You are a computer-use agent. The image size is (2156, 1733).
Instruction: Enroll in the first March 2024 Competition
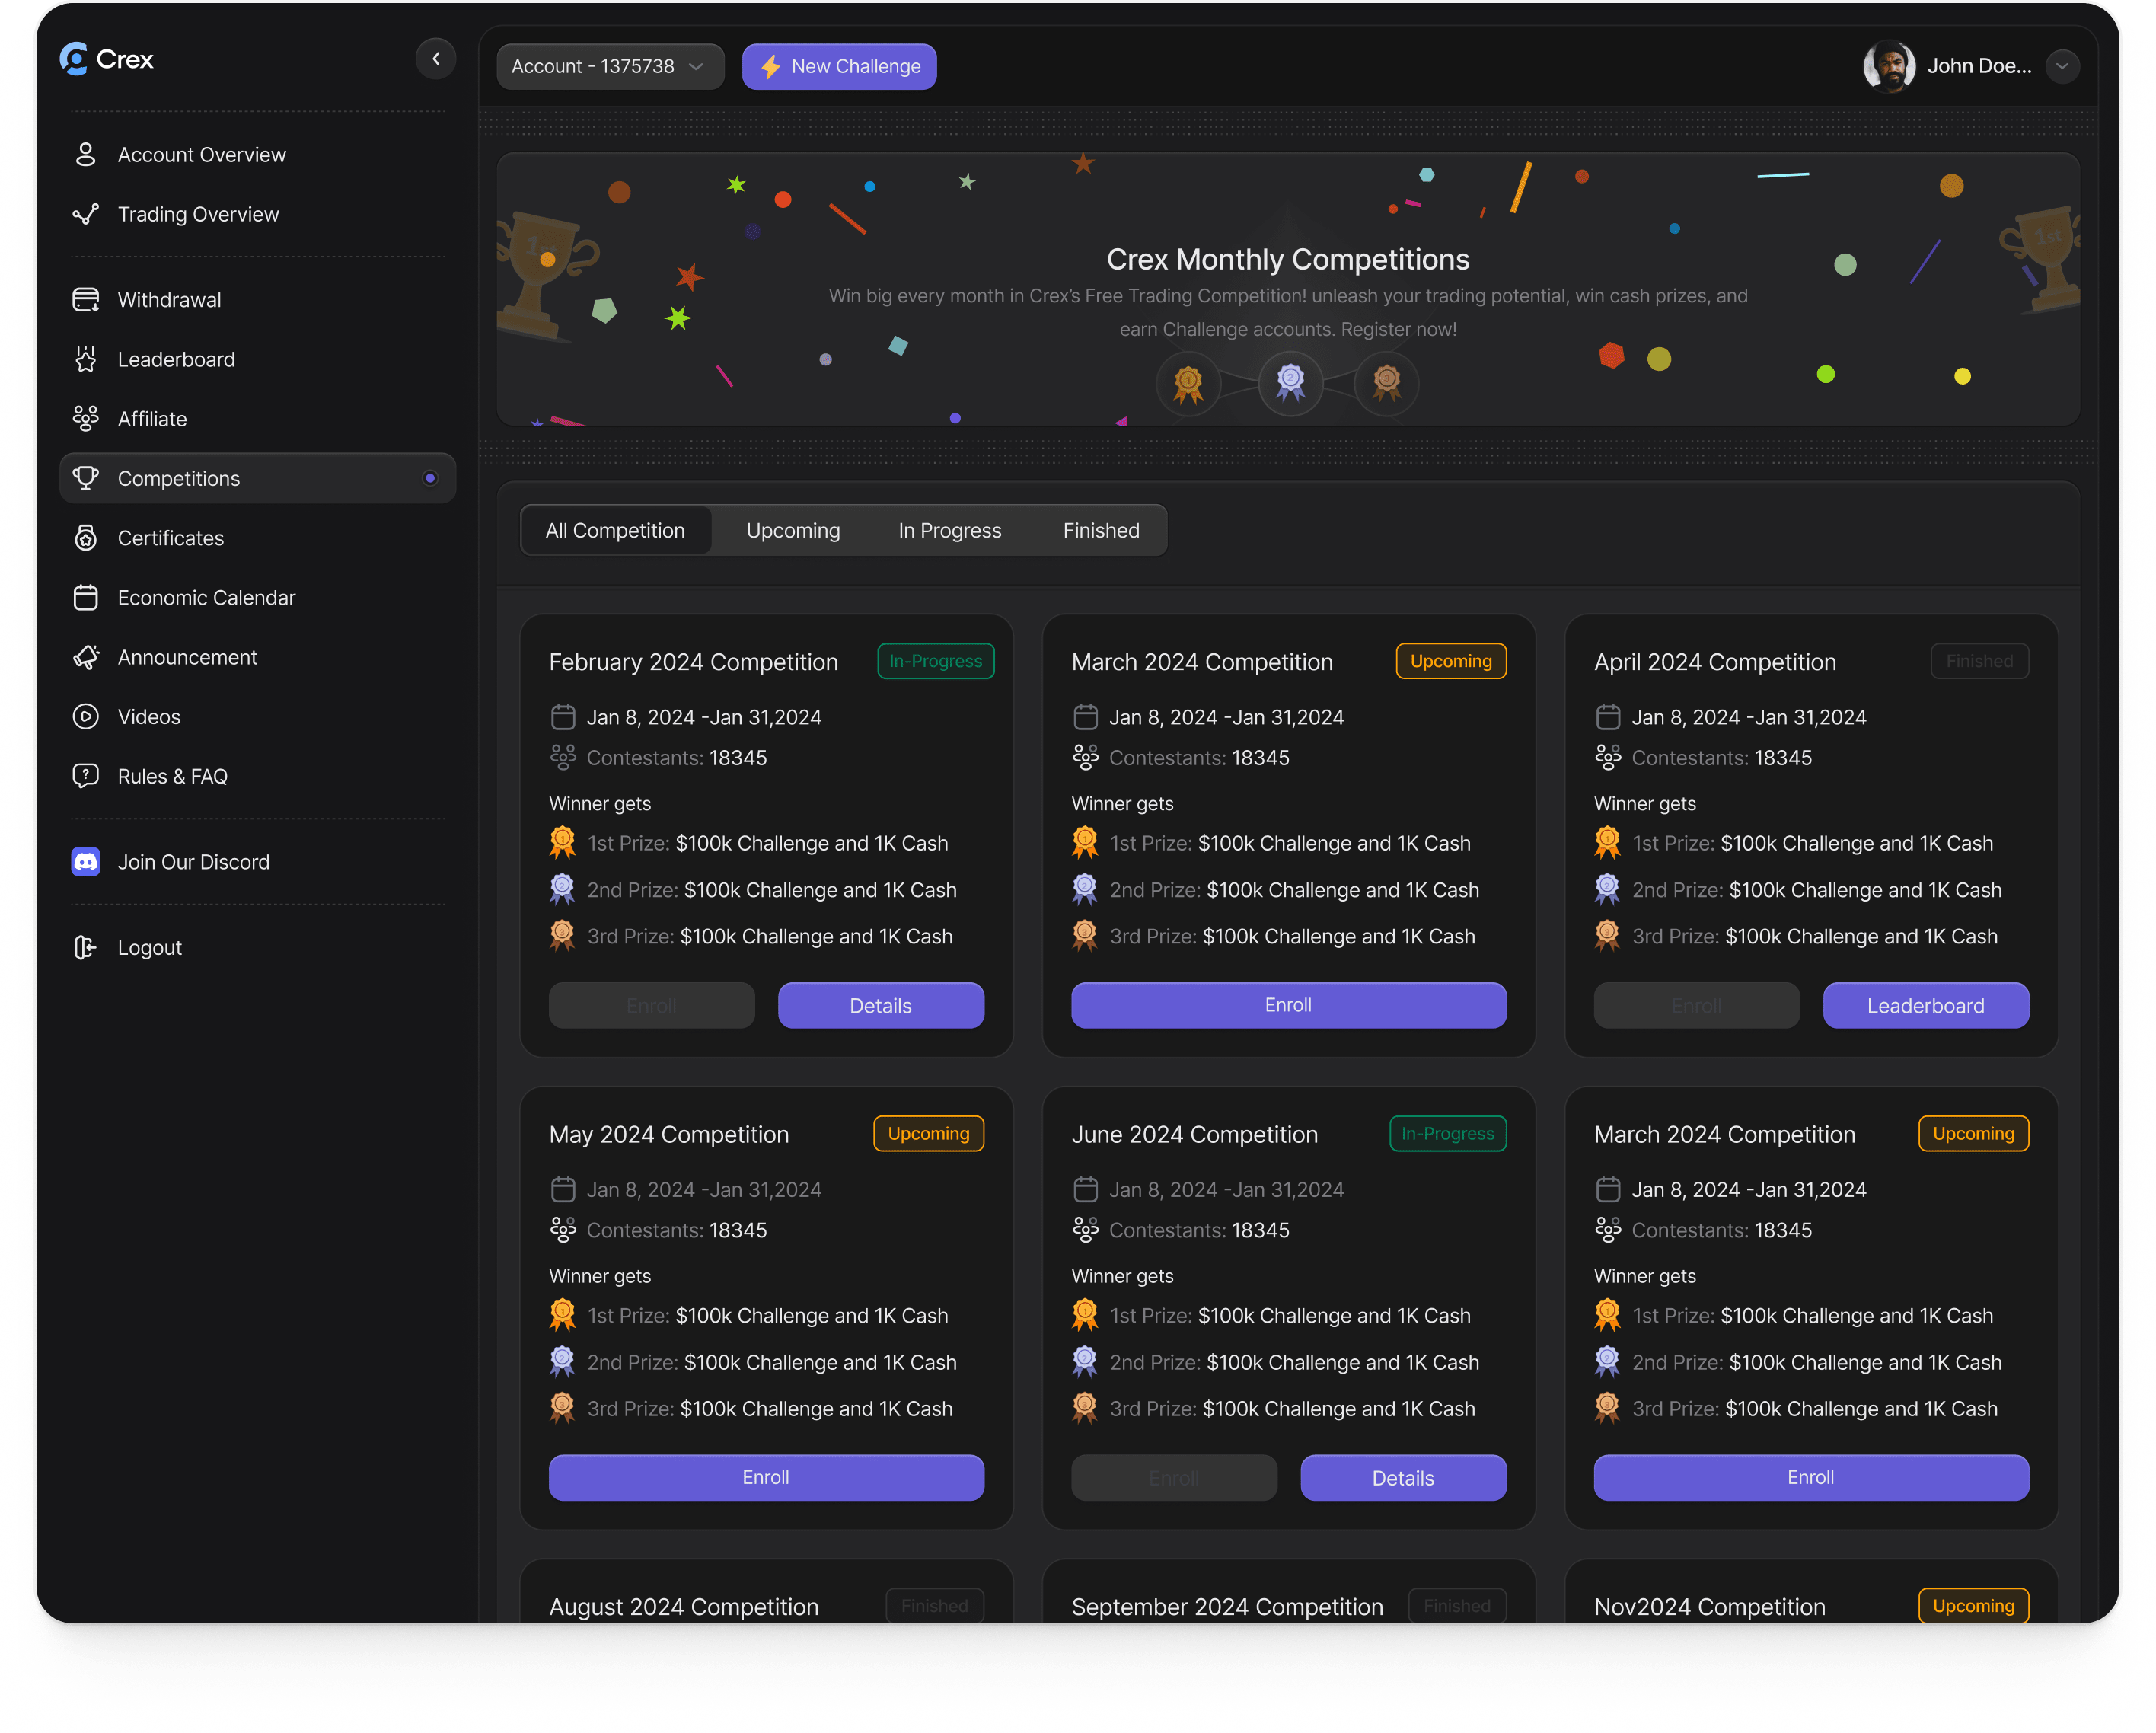point(1288,1005)
